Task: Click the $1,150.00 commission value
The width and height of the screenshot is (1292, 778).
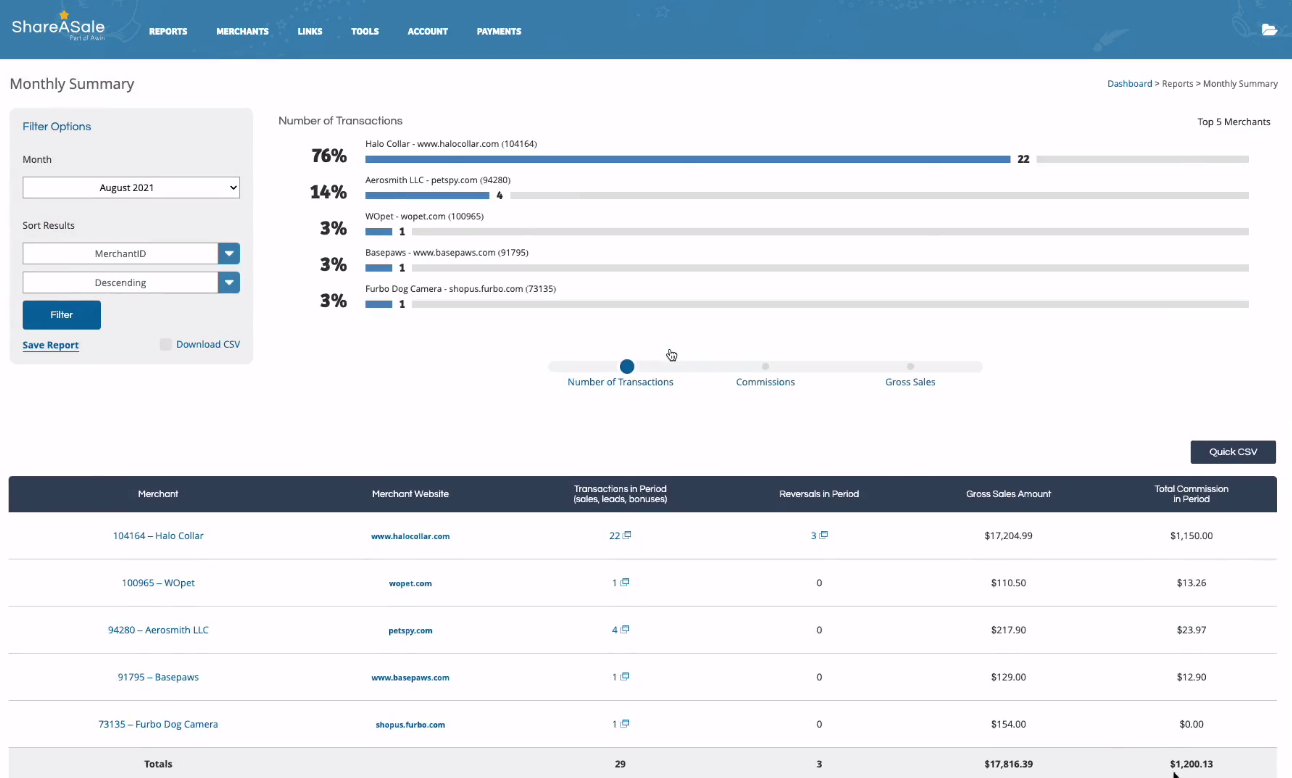Action: point(1191,536)
